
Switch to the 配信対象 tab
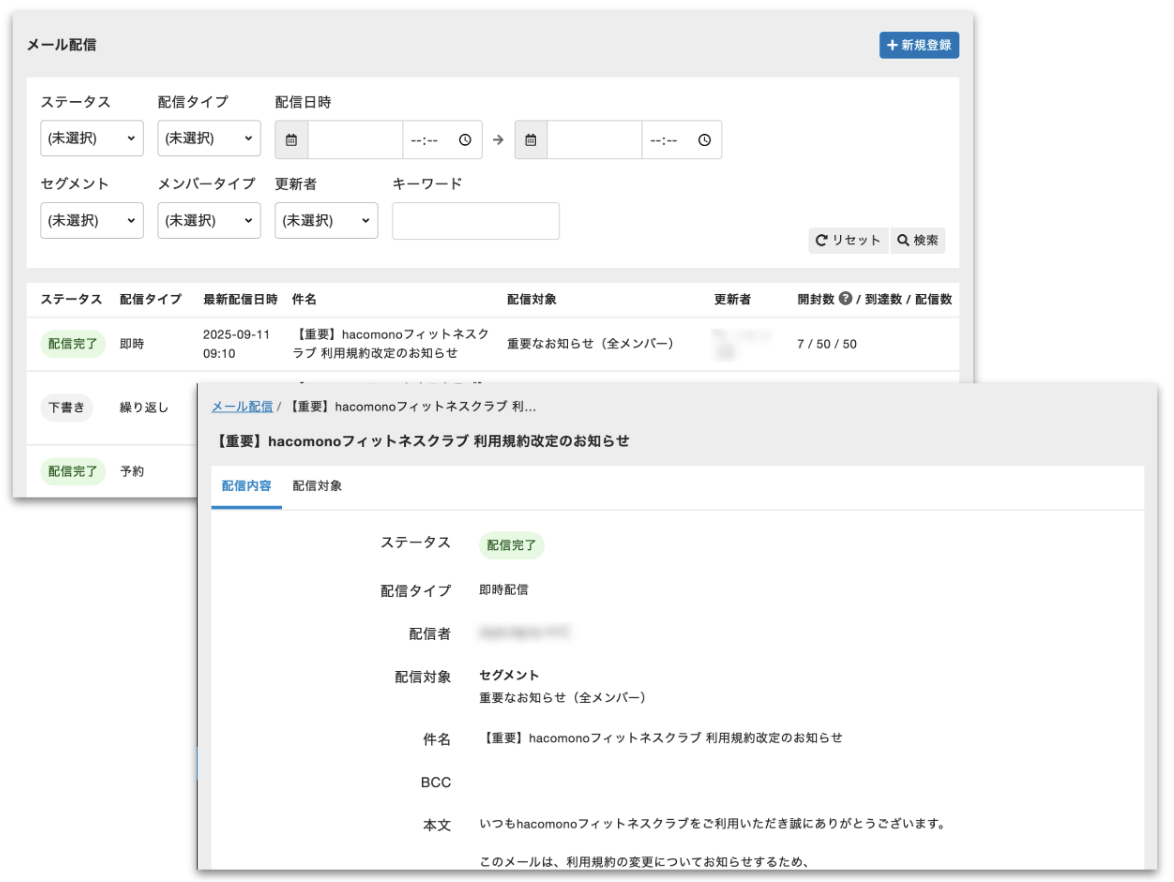coord(317,486)
